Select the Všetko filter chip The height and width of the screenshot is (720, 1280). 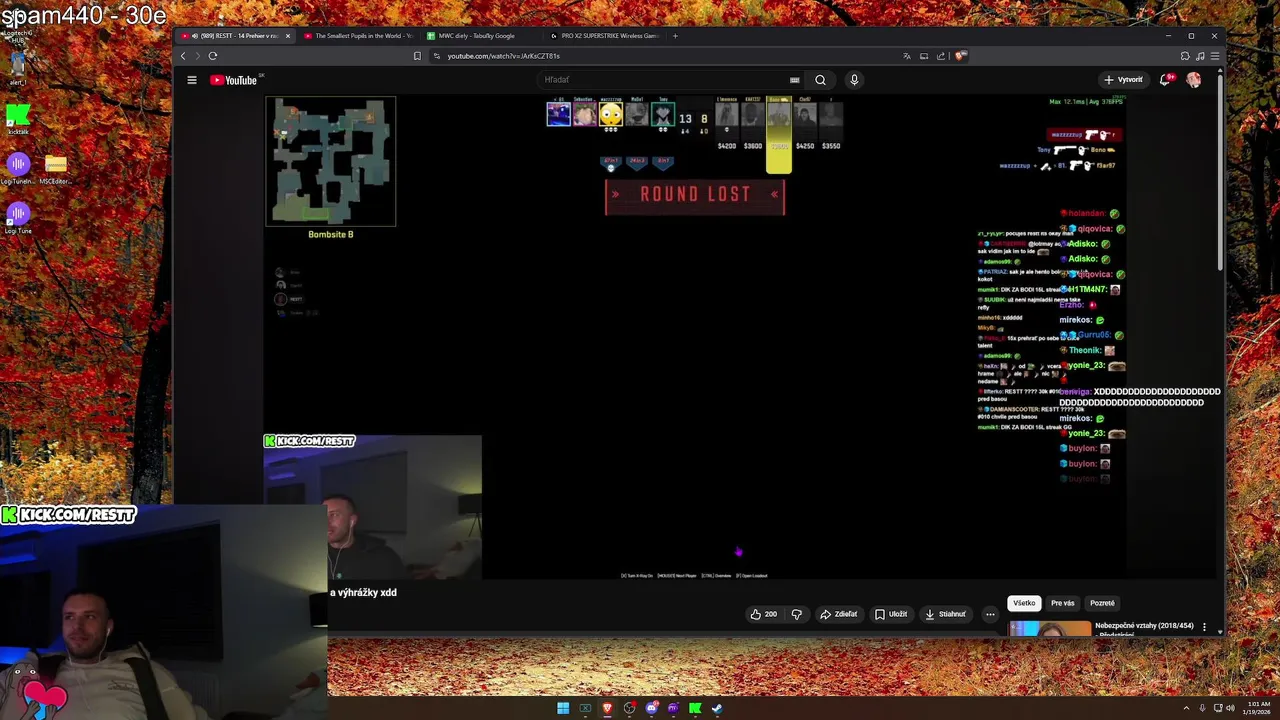[1024, 603]
